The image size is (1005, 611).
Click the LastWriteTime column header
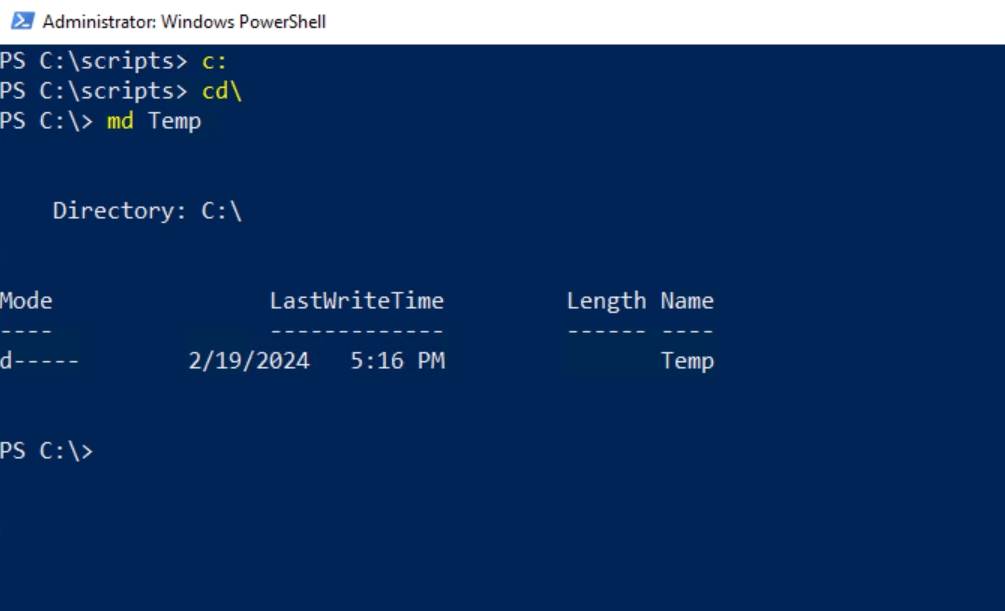pyautogui.click(x=357, y=300)
